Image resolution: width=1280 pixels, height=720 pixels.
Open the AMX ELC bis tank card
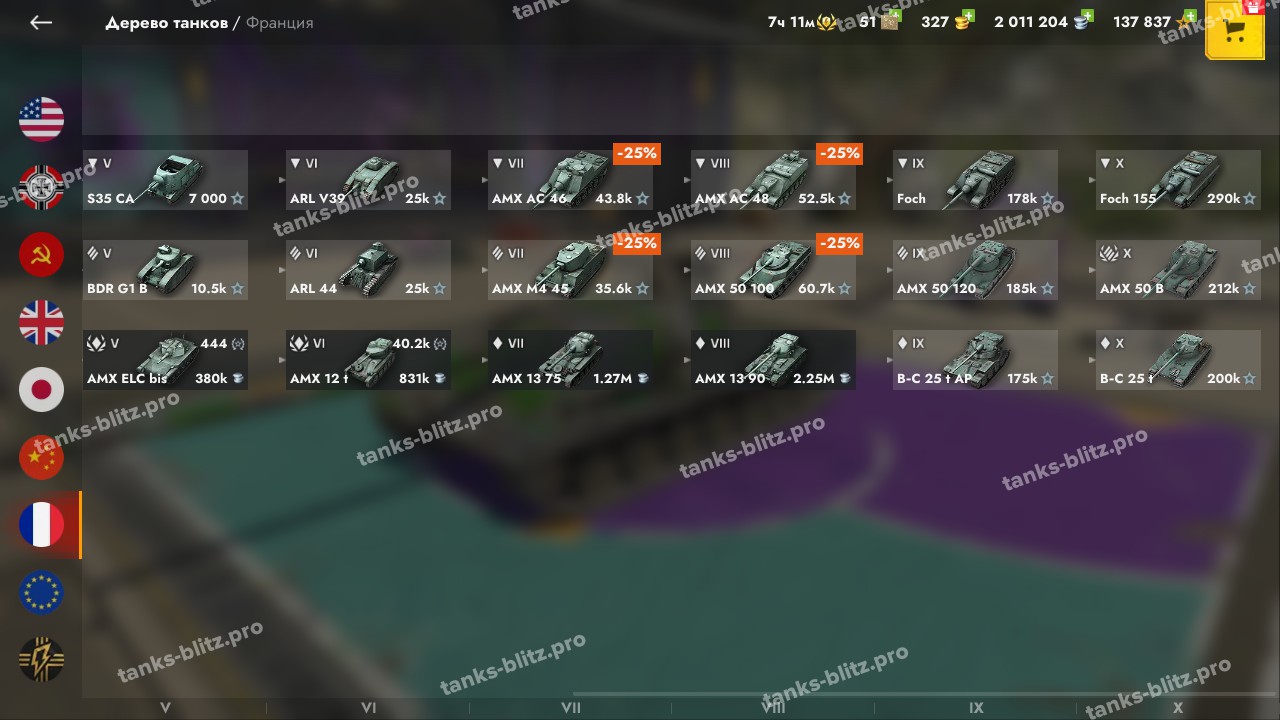pos(165,360)
